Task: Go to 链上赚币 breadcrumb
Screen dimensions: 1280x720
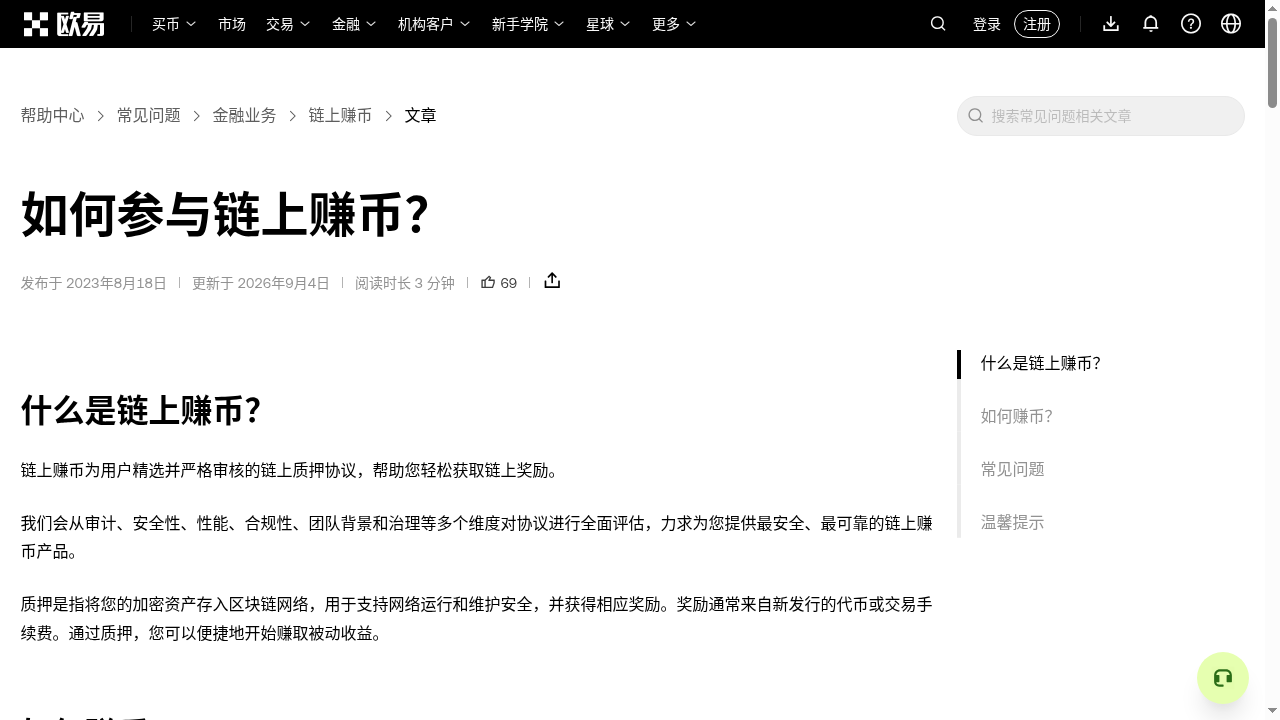Action: click(x=341, y=116)
